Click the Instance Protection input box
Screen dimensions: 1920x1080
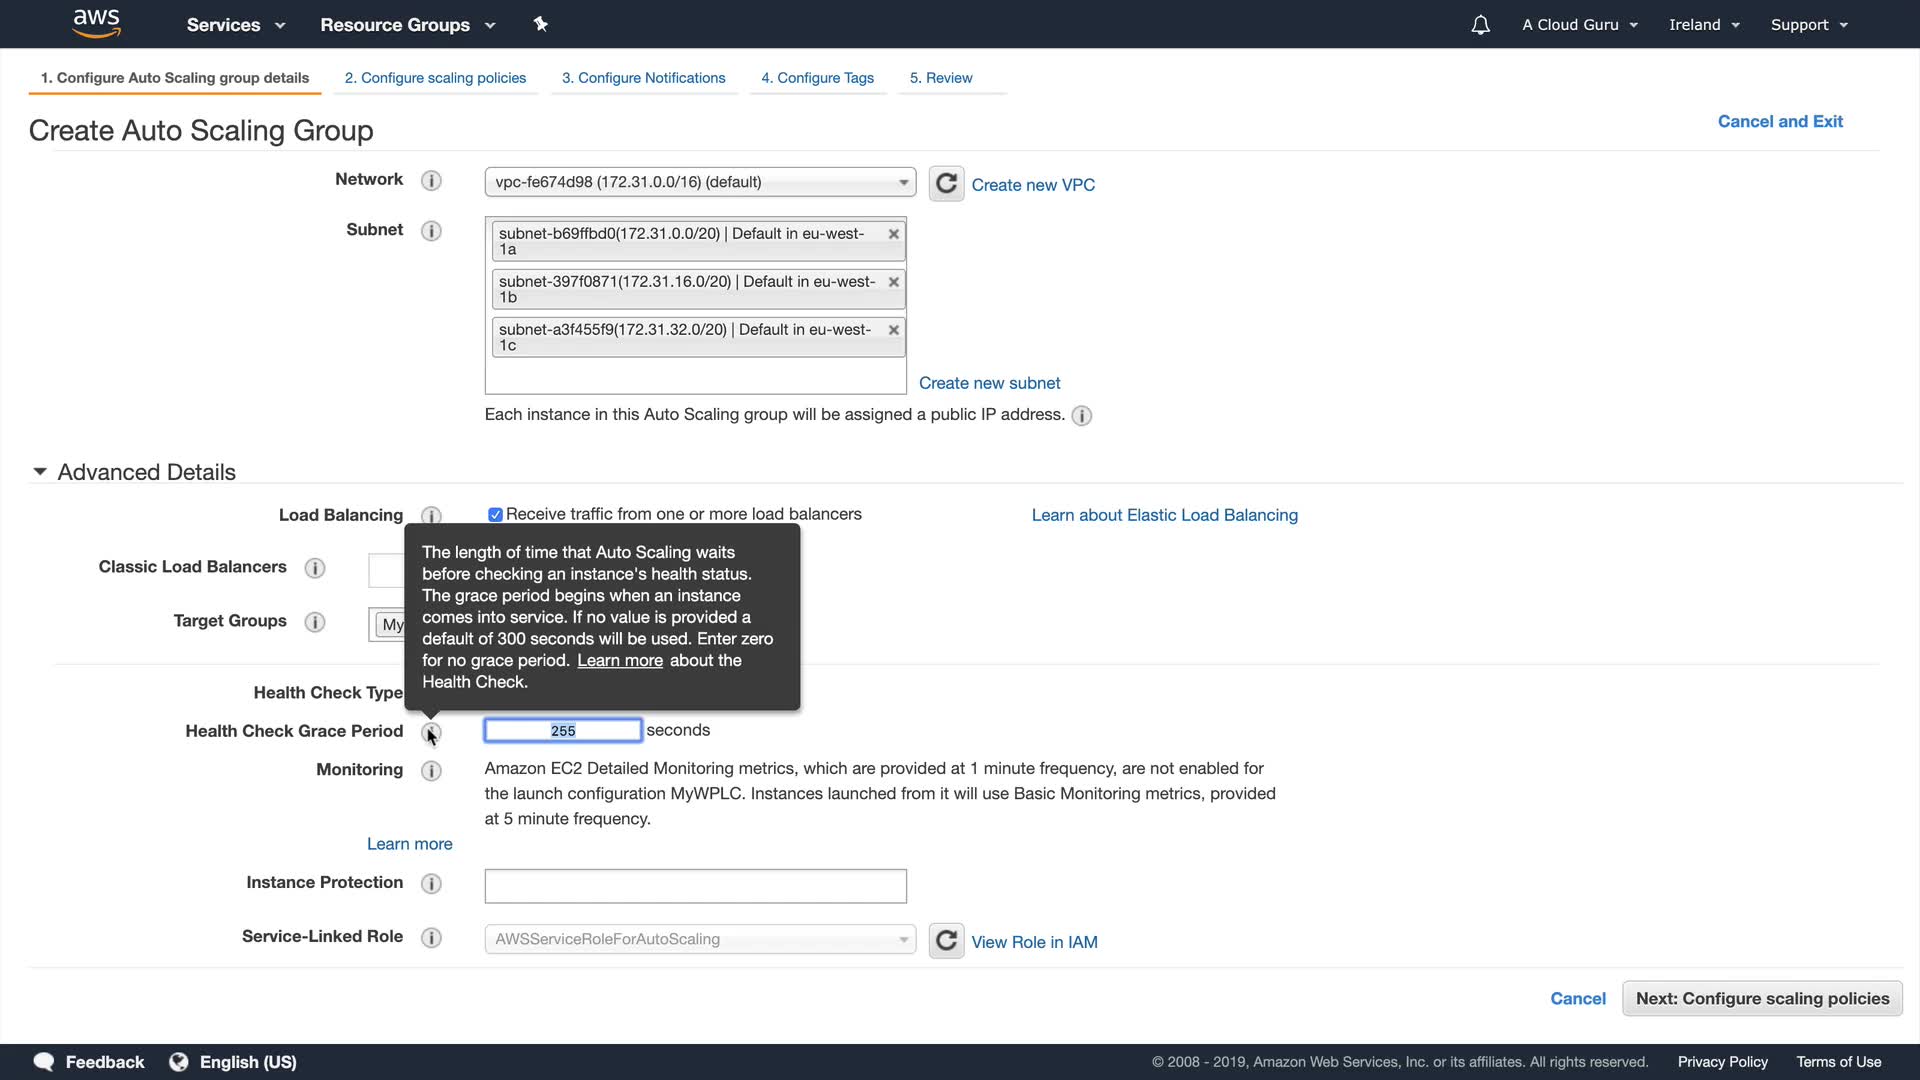(x=695, y=886)
